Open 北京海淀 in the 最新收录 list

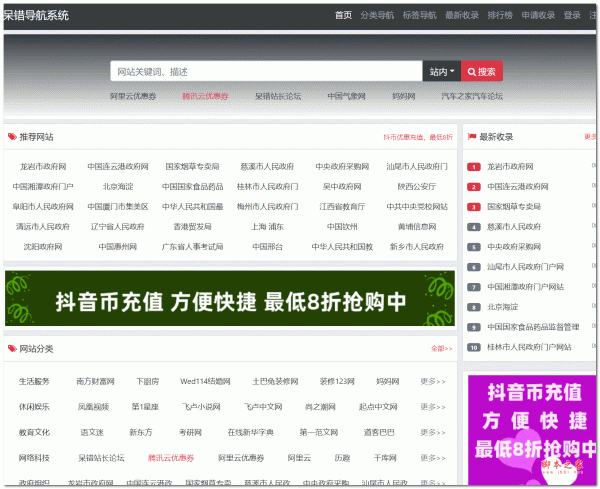click(x=502, y=307)
